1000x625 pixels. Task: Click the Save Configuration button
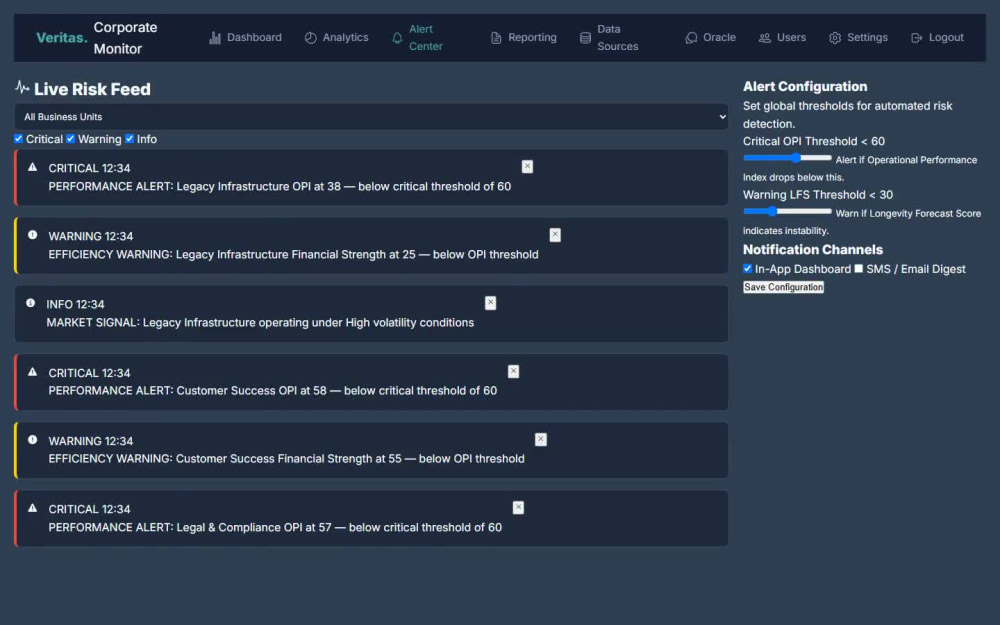point(783,287)
